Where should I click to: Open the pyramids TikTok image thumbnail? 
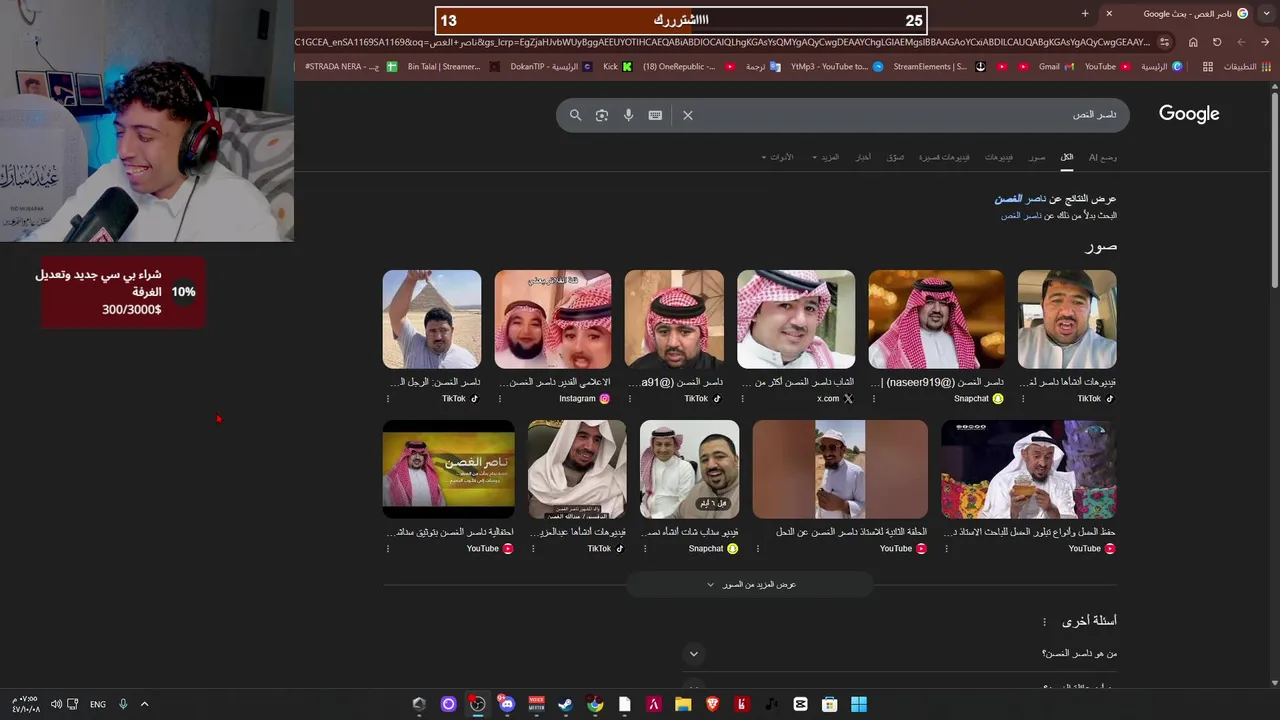432,319
